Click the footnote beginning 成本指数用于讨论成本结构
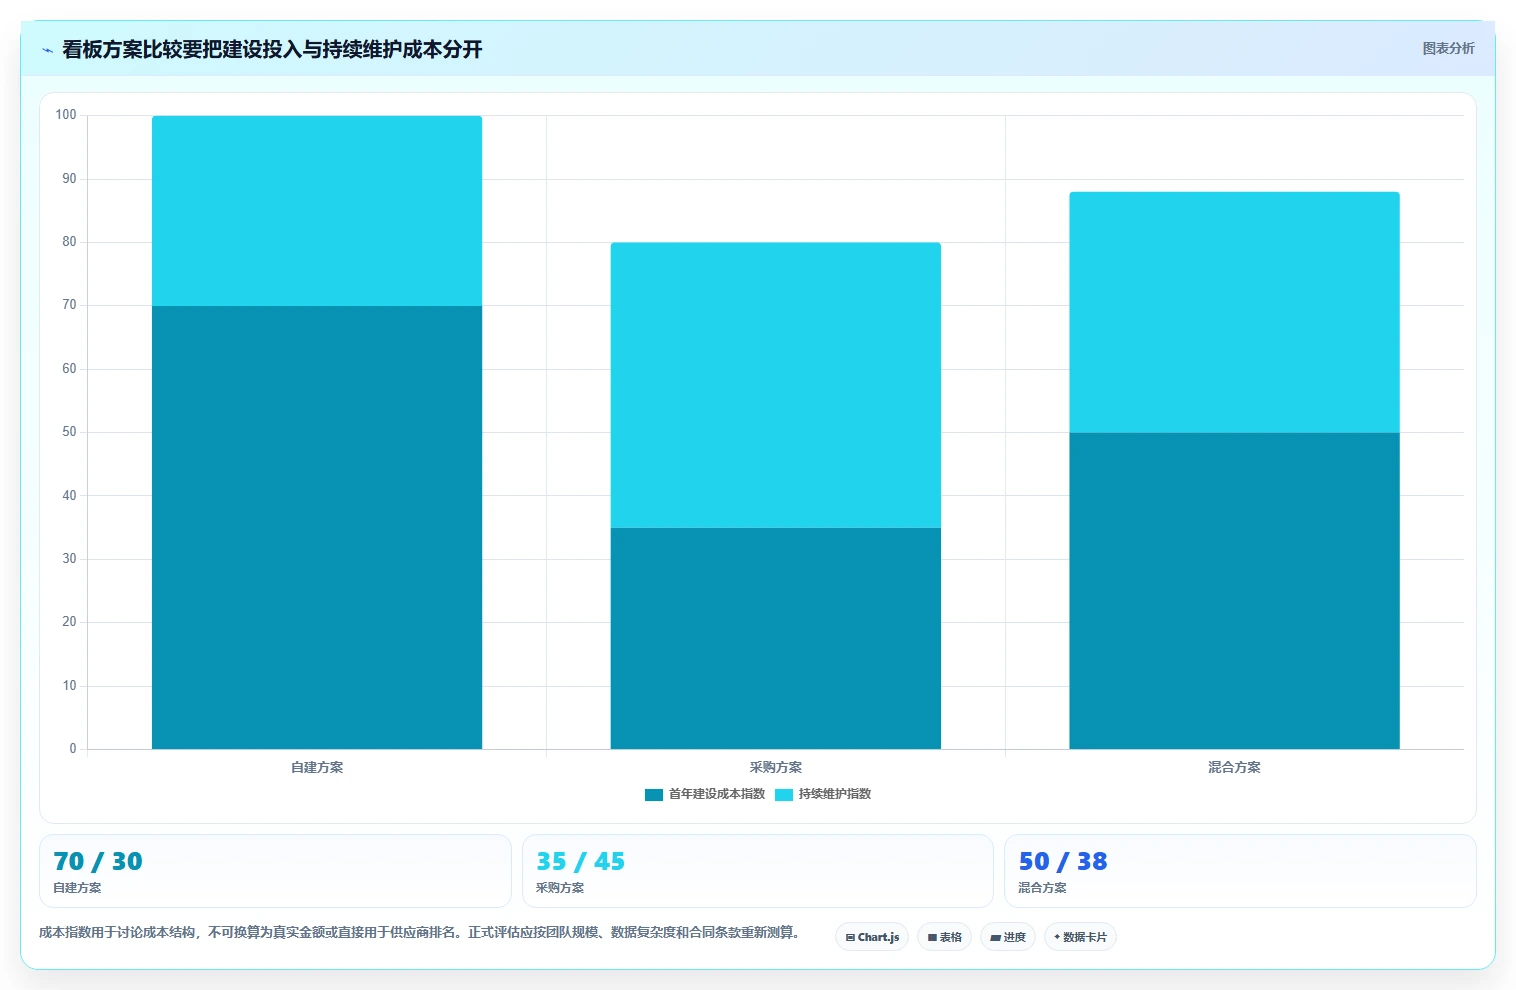The image size is (1516, 990). click(419, 932)
